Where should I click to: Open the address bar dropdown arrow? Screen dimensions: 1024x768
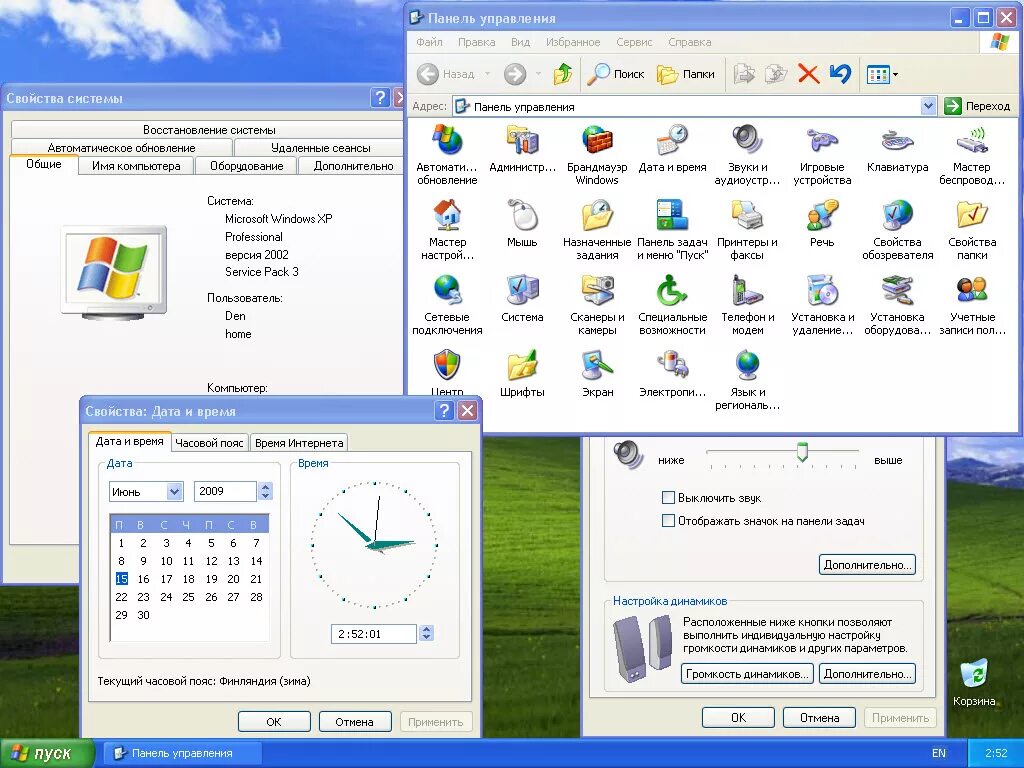[x=928, y=106]
